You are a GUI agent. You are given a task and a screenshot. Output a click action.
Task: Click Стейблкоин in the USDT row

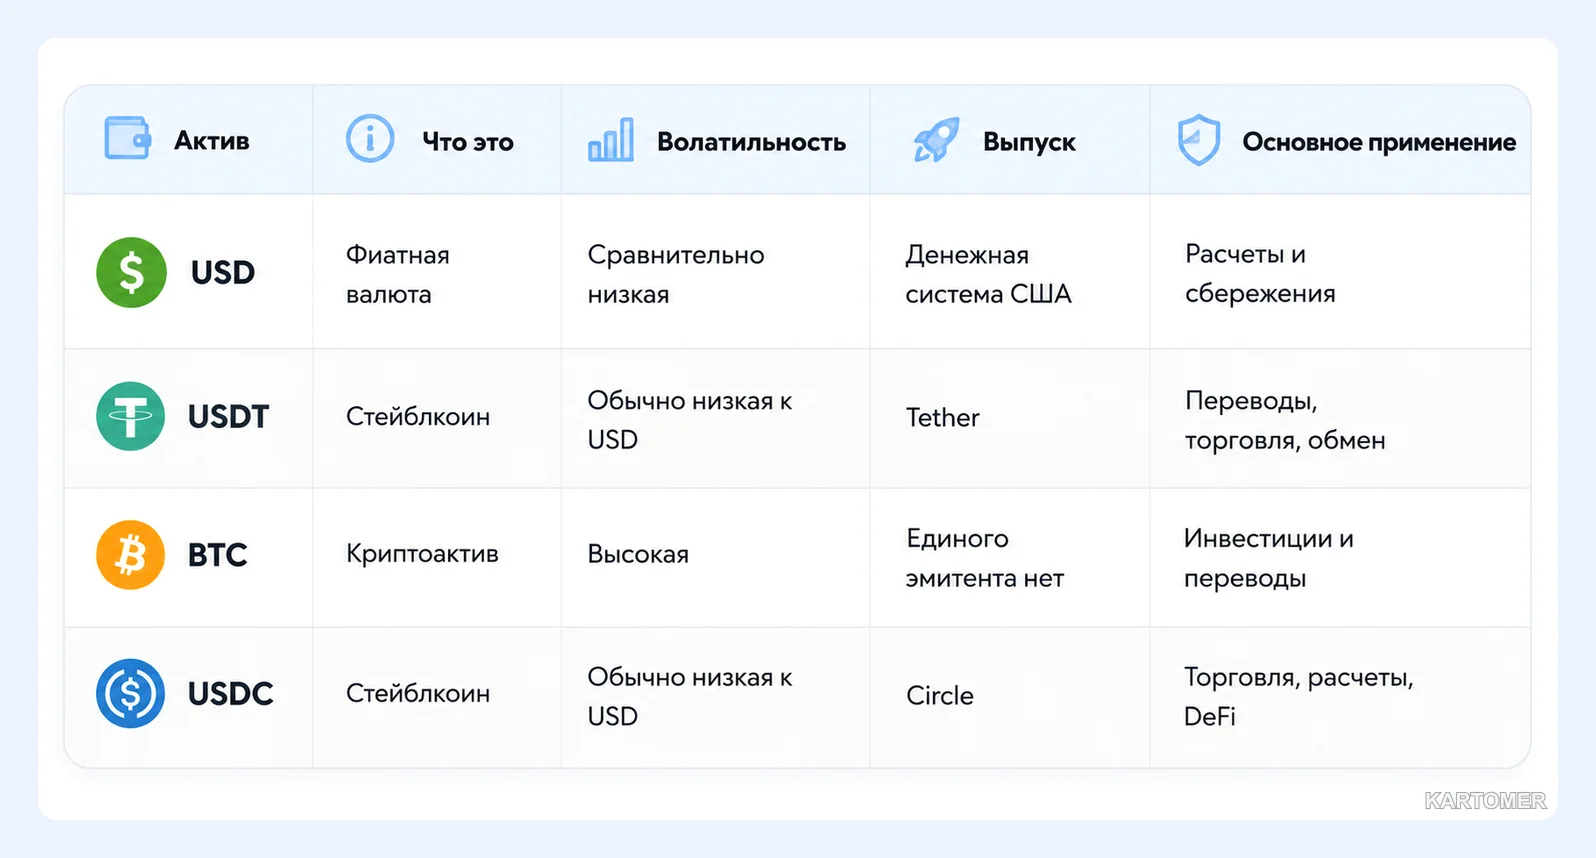coord(418,417)
